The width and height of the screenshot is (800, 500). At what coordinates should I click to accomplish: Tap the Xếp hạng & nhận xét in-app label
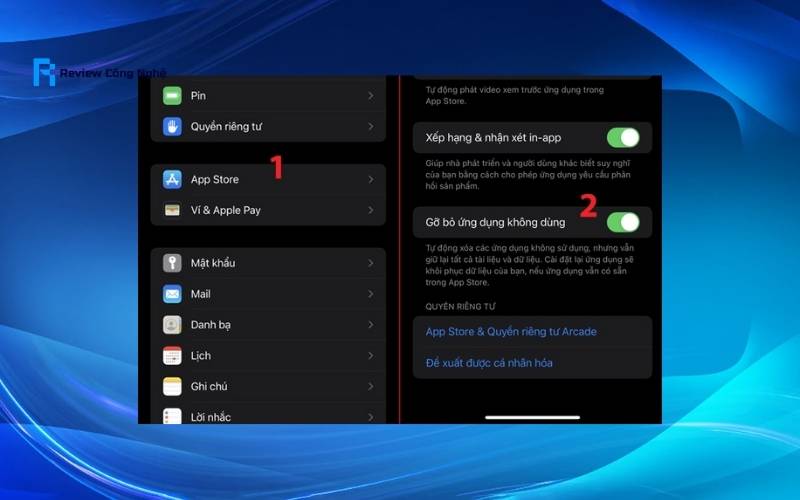[493, 138]
